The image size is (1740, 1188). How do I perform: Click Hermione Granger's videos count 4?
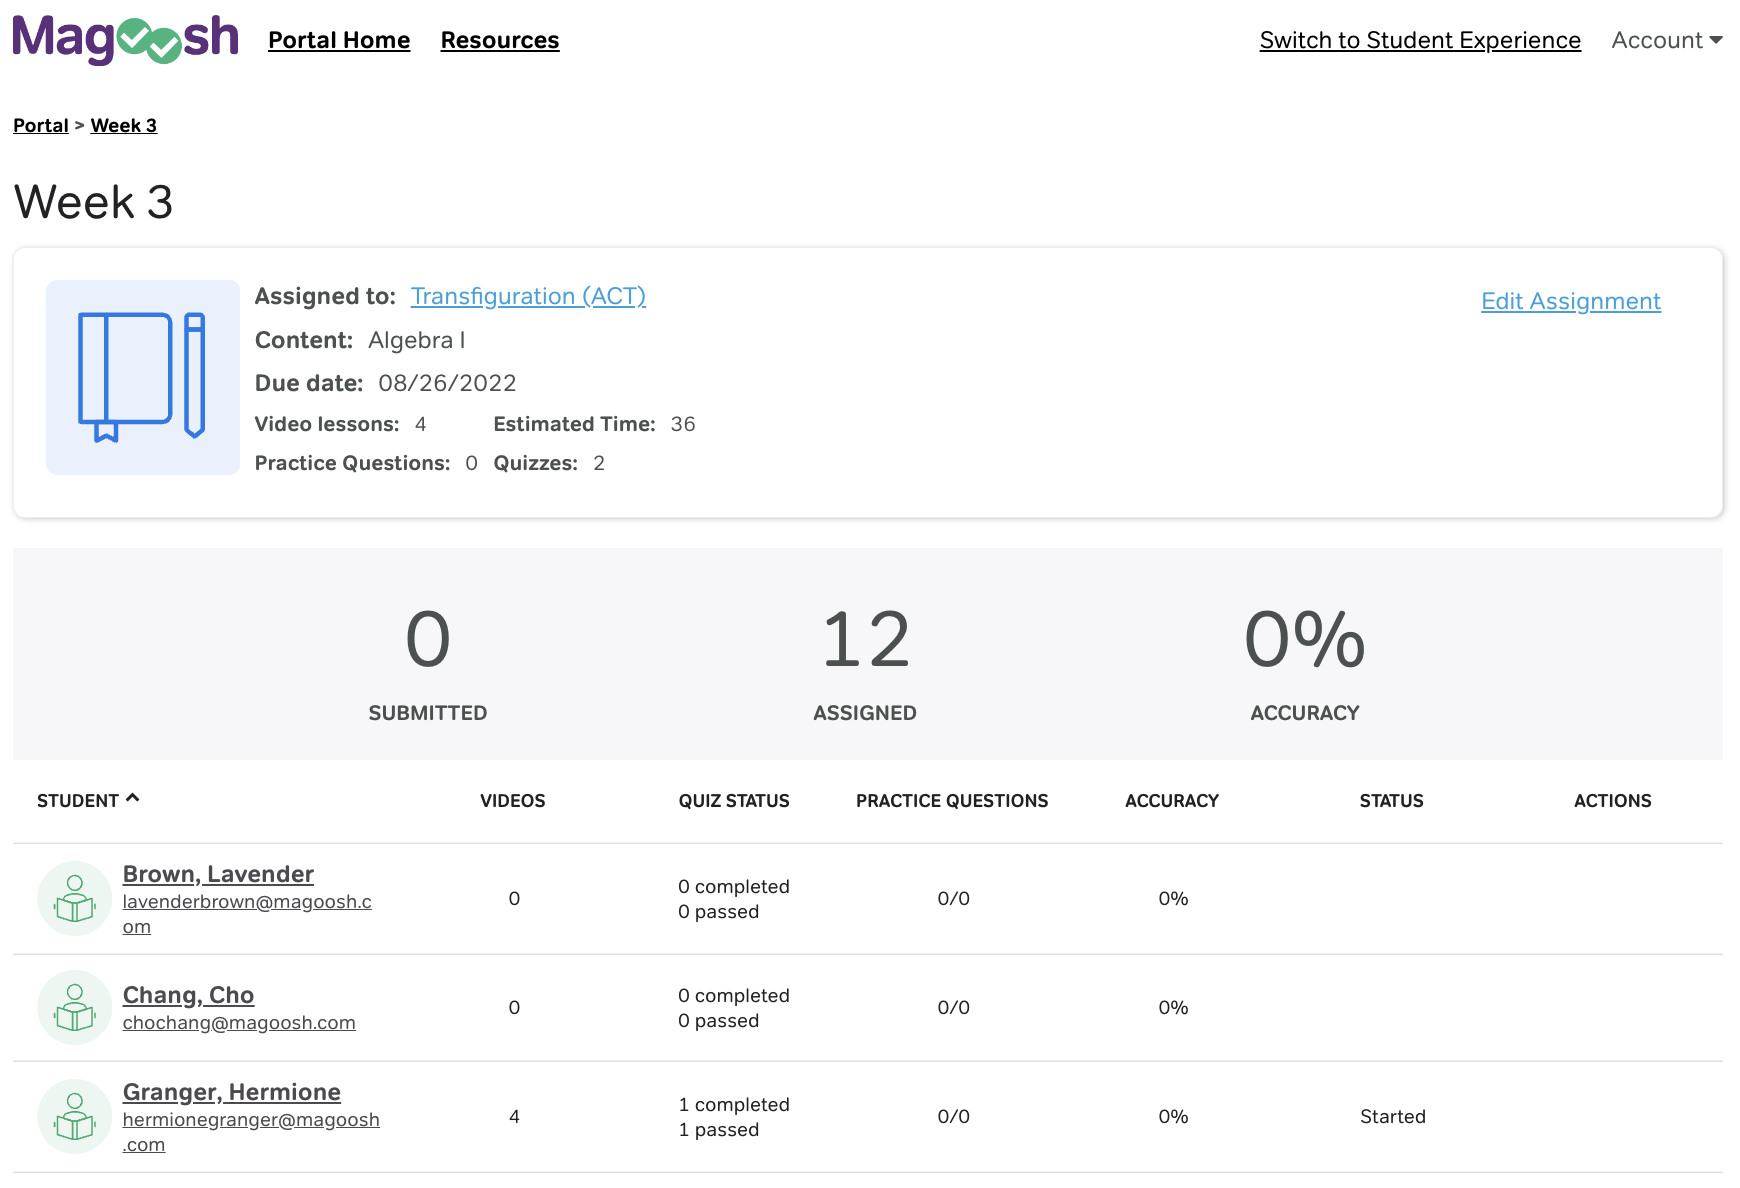point(514,1116)
